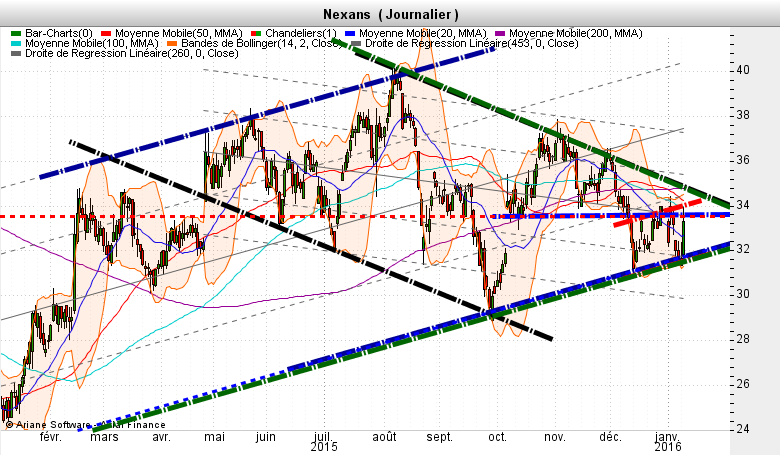The height and width of the screenshot is (455, 780).
Task: Click the 28 price axis label
Action: 743,339
